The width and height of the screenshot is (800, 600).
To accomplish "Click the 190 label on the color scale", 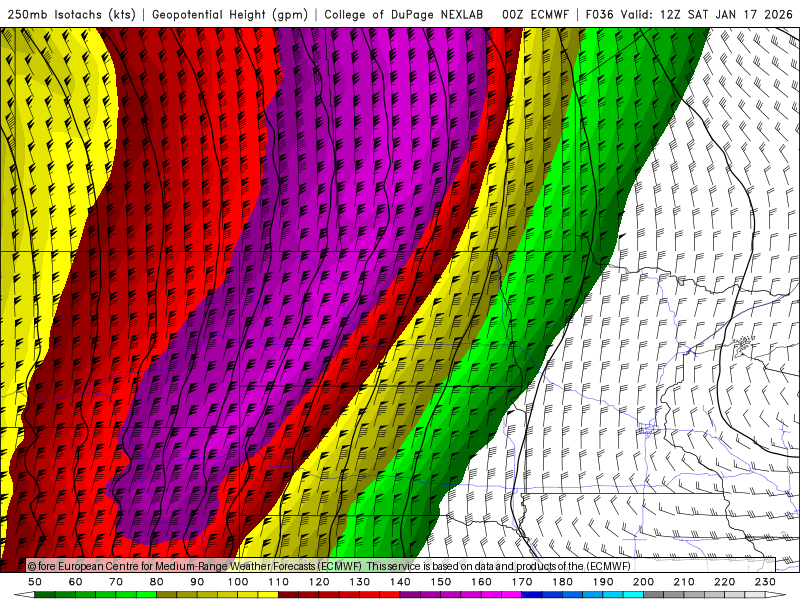I will 603,582.
